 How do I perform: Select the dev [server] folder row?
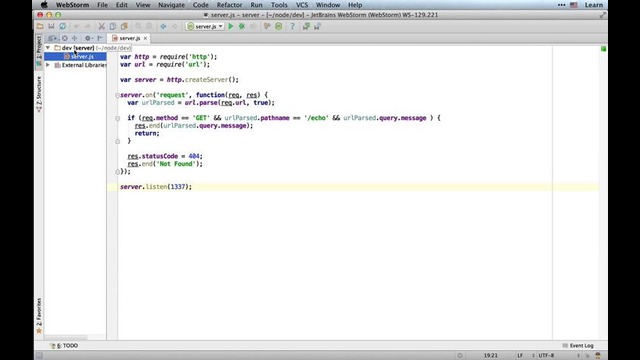(x=76, y=48)
